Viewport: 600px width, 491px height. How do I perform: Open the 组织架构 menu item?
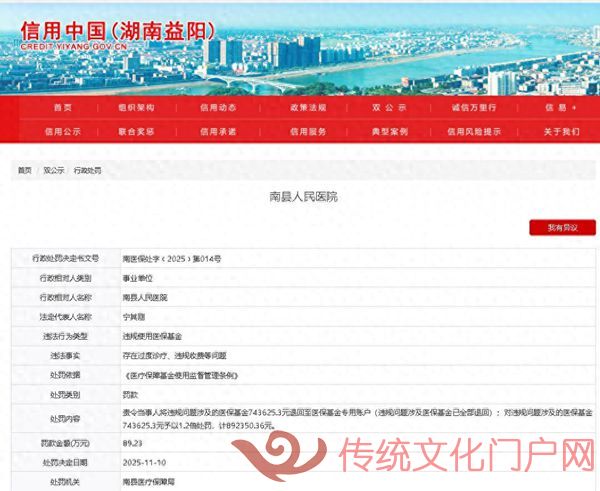pyautogui.click(x=136, y=108)
